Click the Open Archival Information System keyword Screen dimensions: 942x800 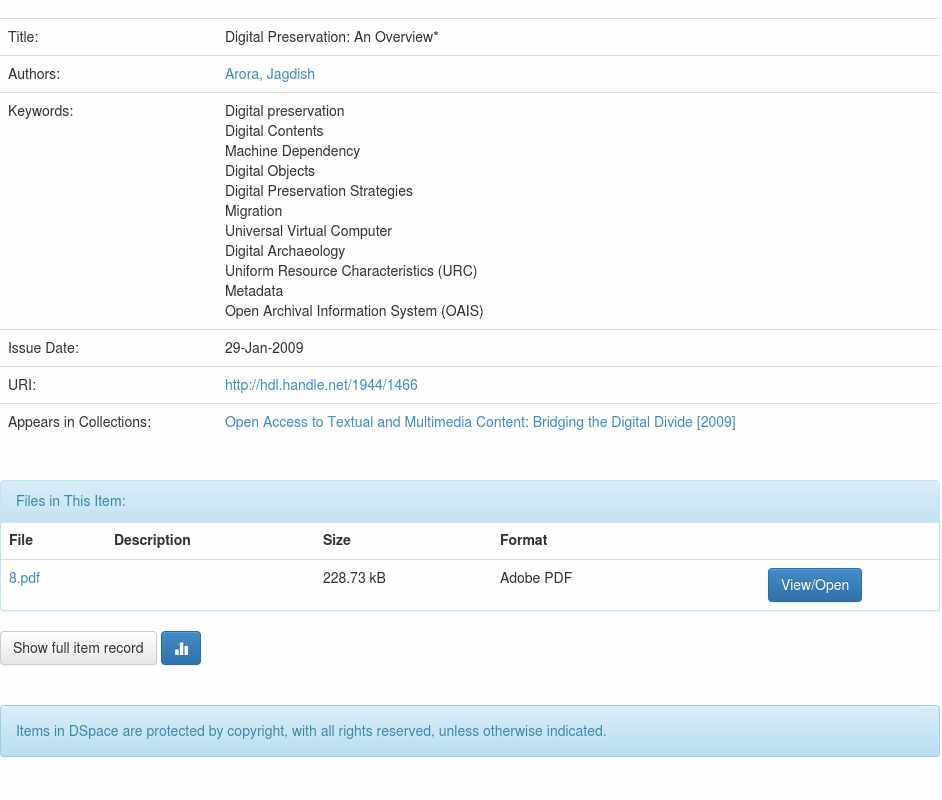tap(354, 311)
